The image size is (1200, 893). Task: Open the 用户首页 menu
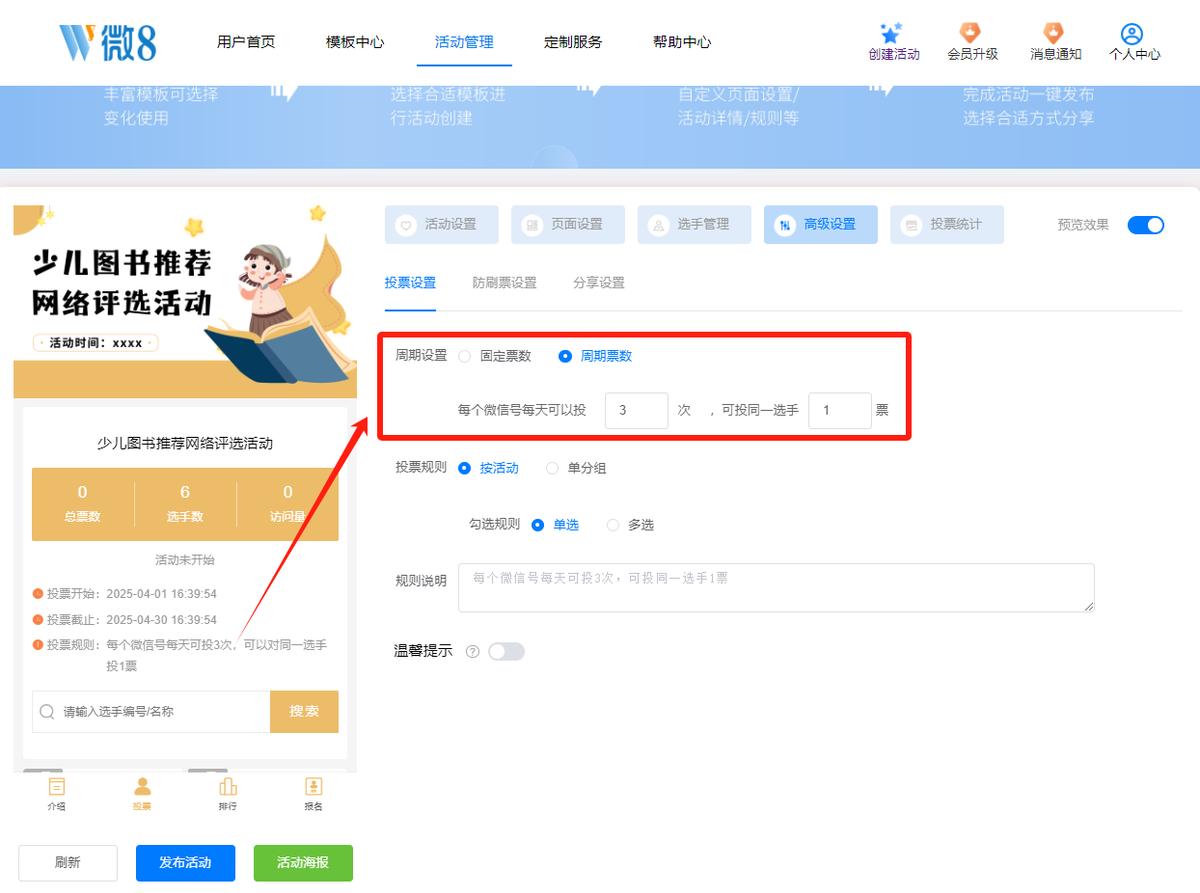(246, 42)
